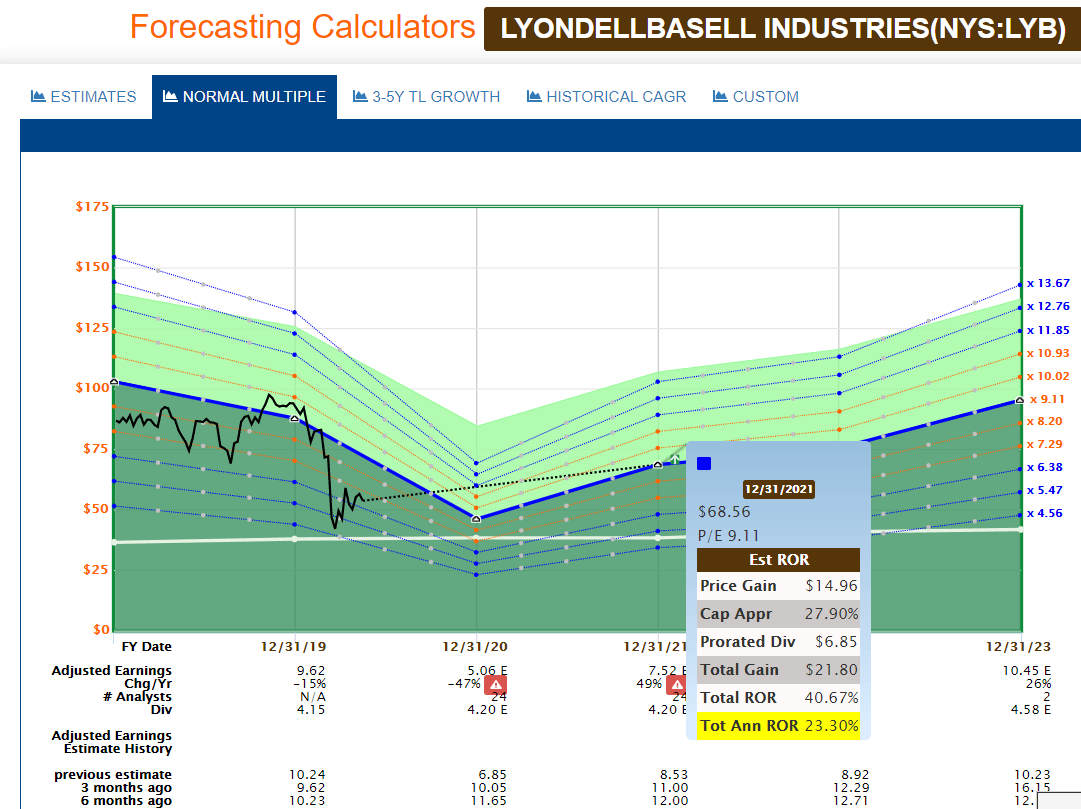Click the chart icon beside ESTIMATES
Screen dimensions: 1081x809
click(38, 96)
